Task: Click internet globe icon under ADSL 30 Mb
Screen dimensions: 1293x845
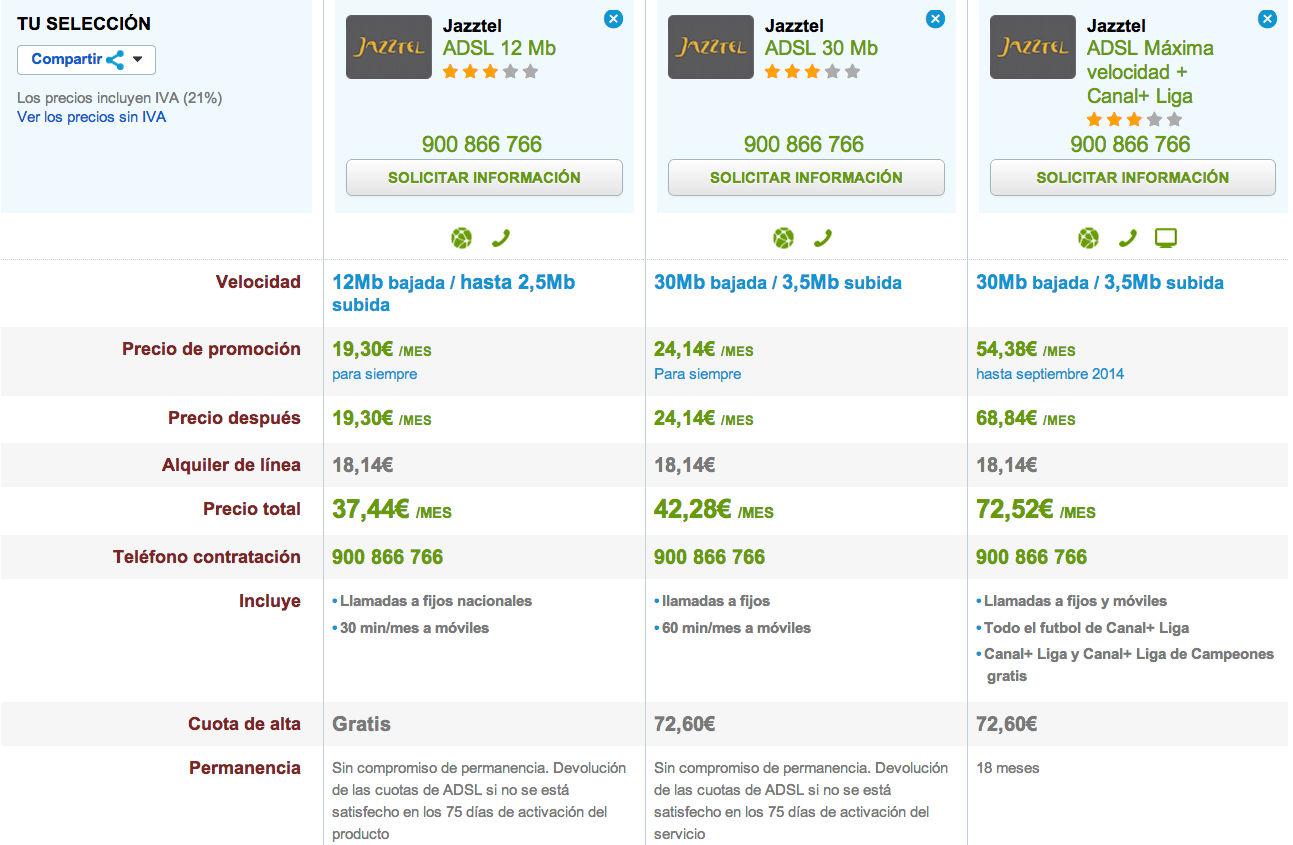Action: [x=783, y=238]
